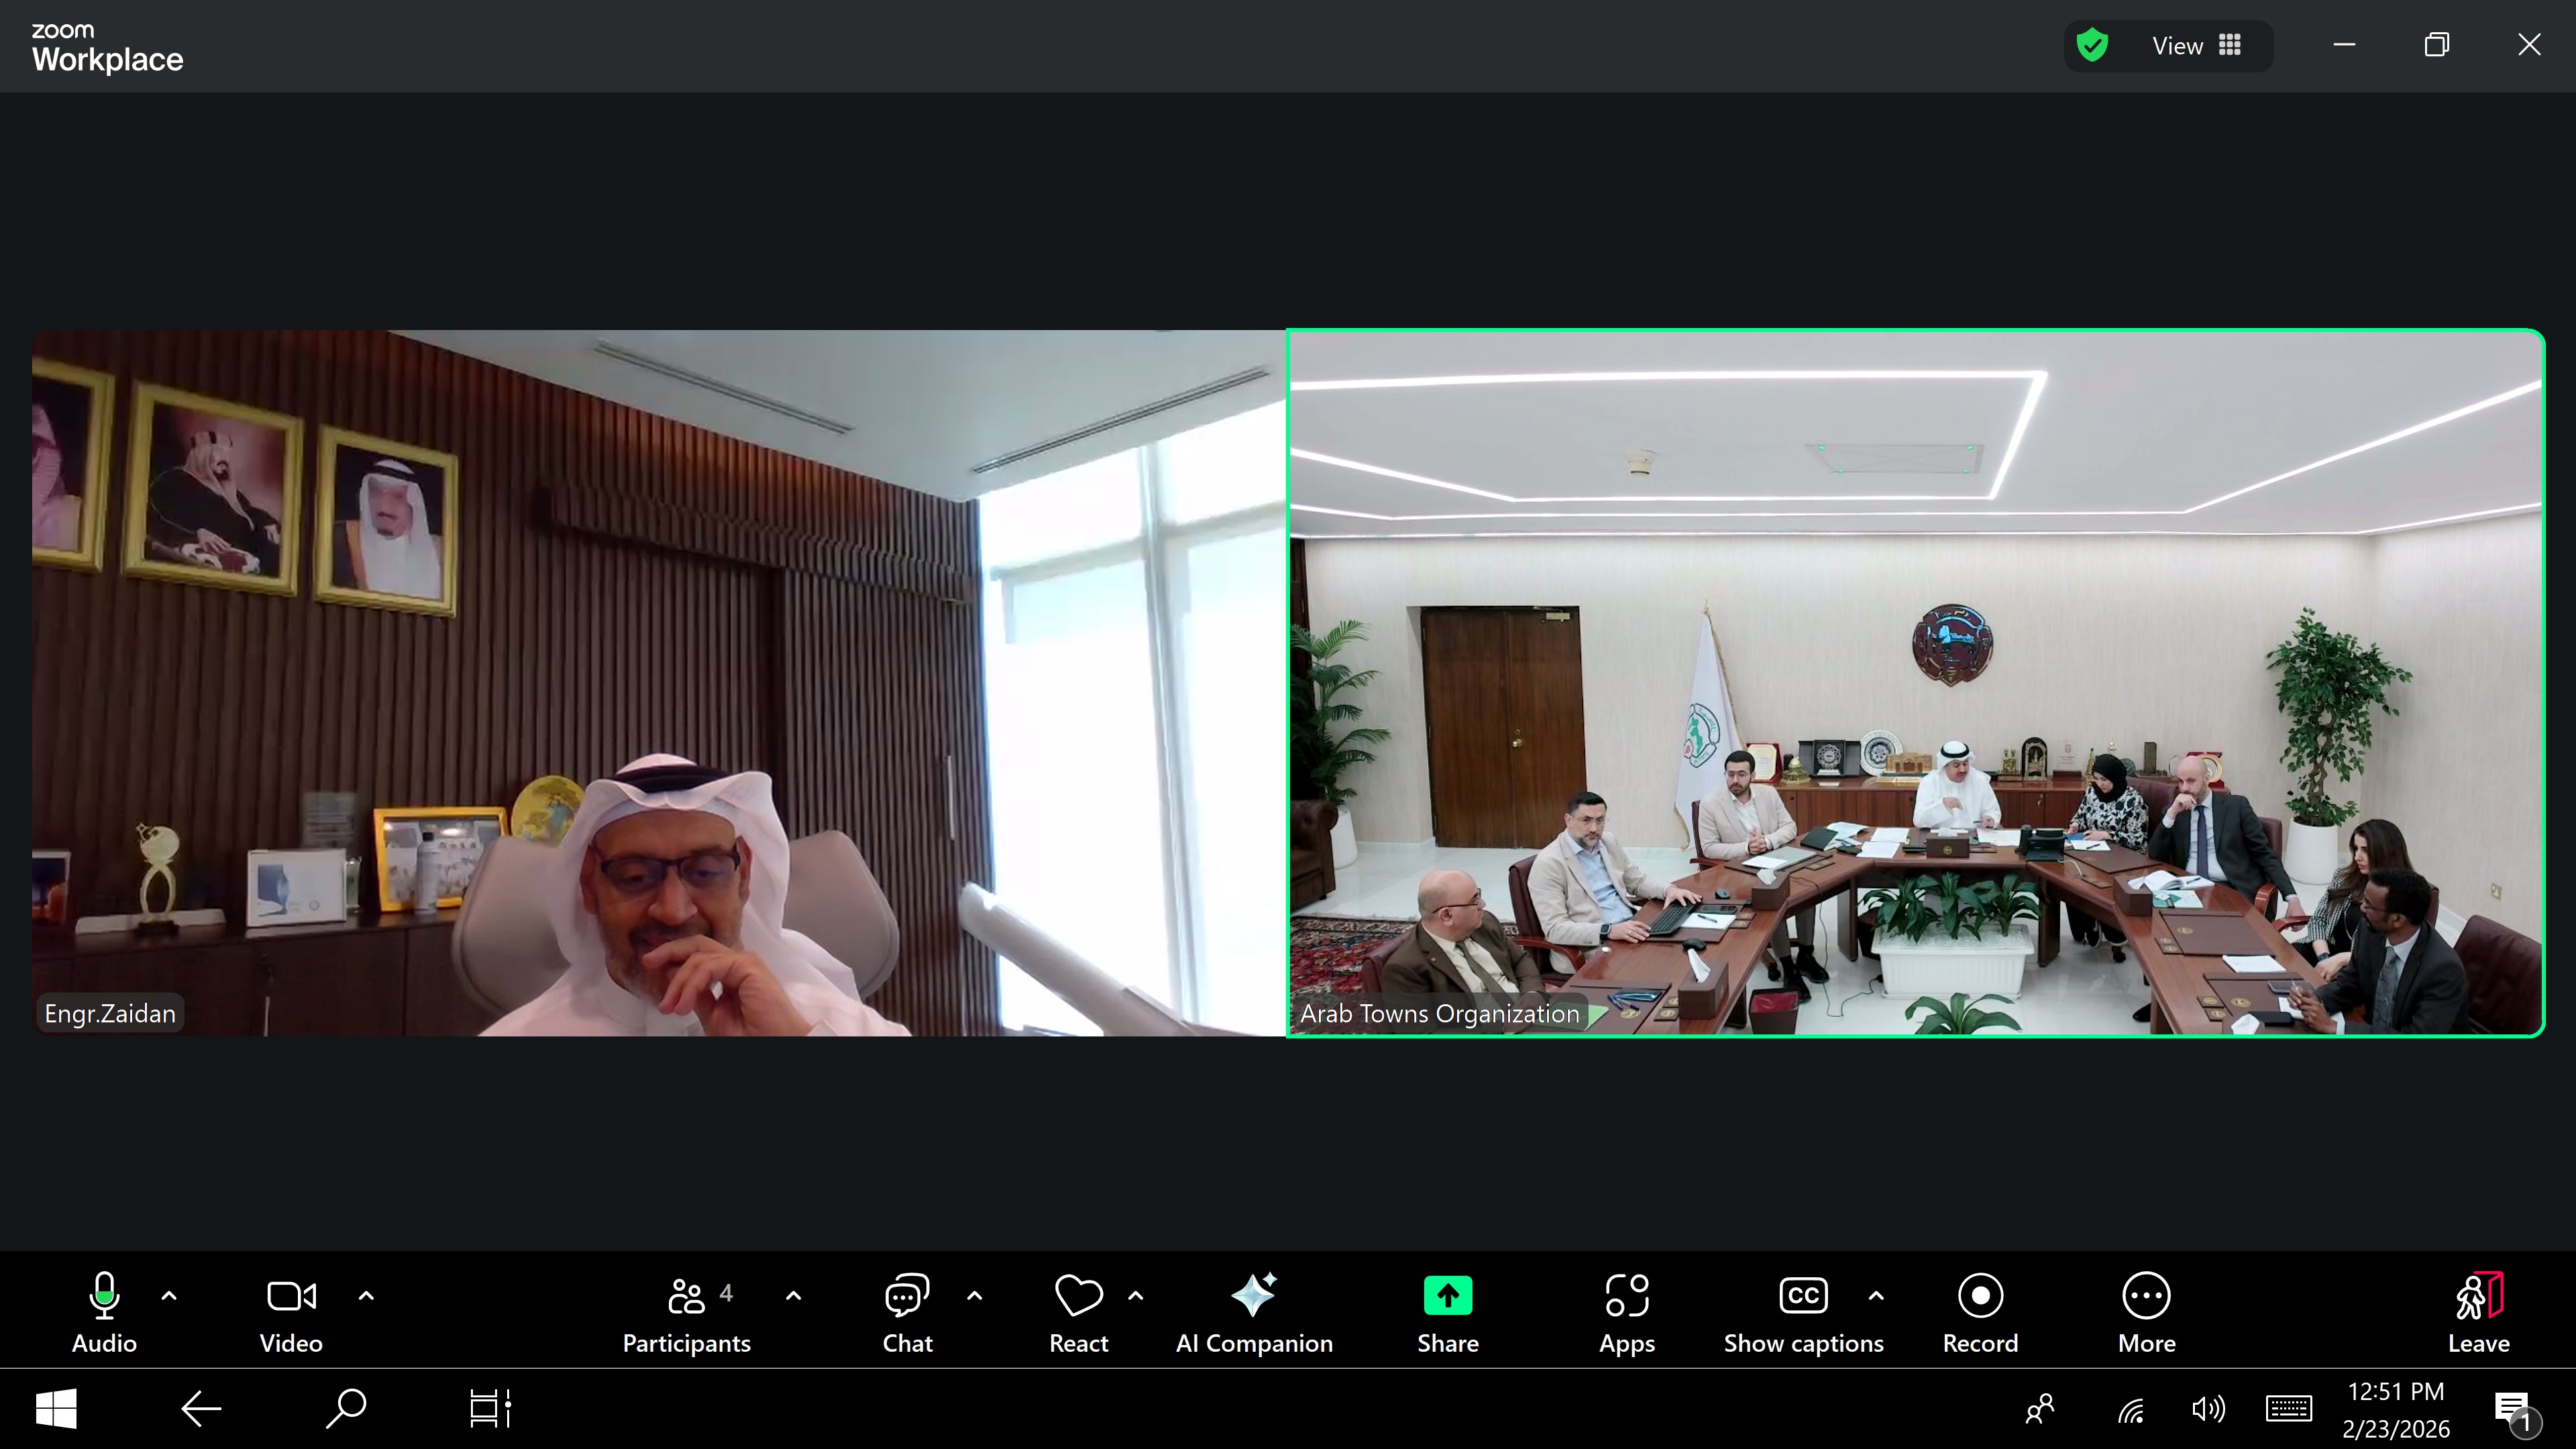Expand video options chevron
The image size is (2576, 1449).
pyautogui.click(x=366, y=1296)
